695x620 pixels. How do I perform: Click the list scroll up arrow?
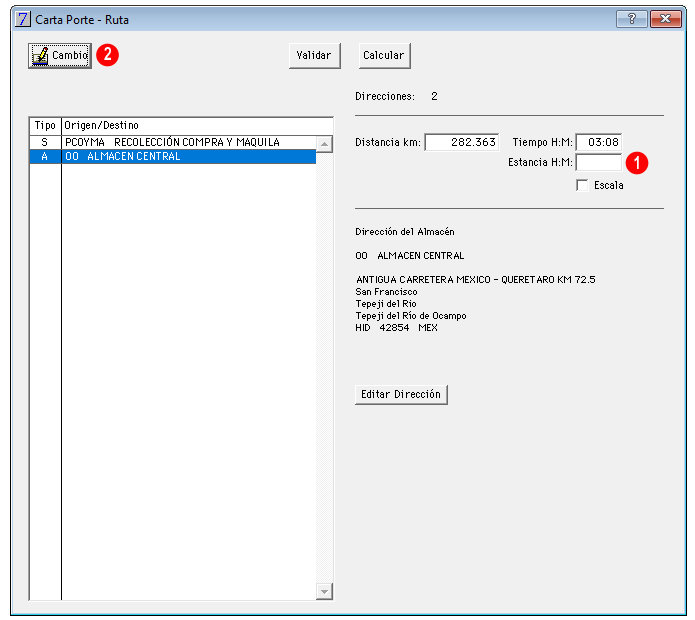[324, 144]
